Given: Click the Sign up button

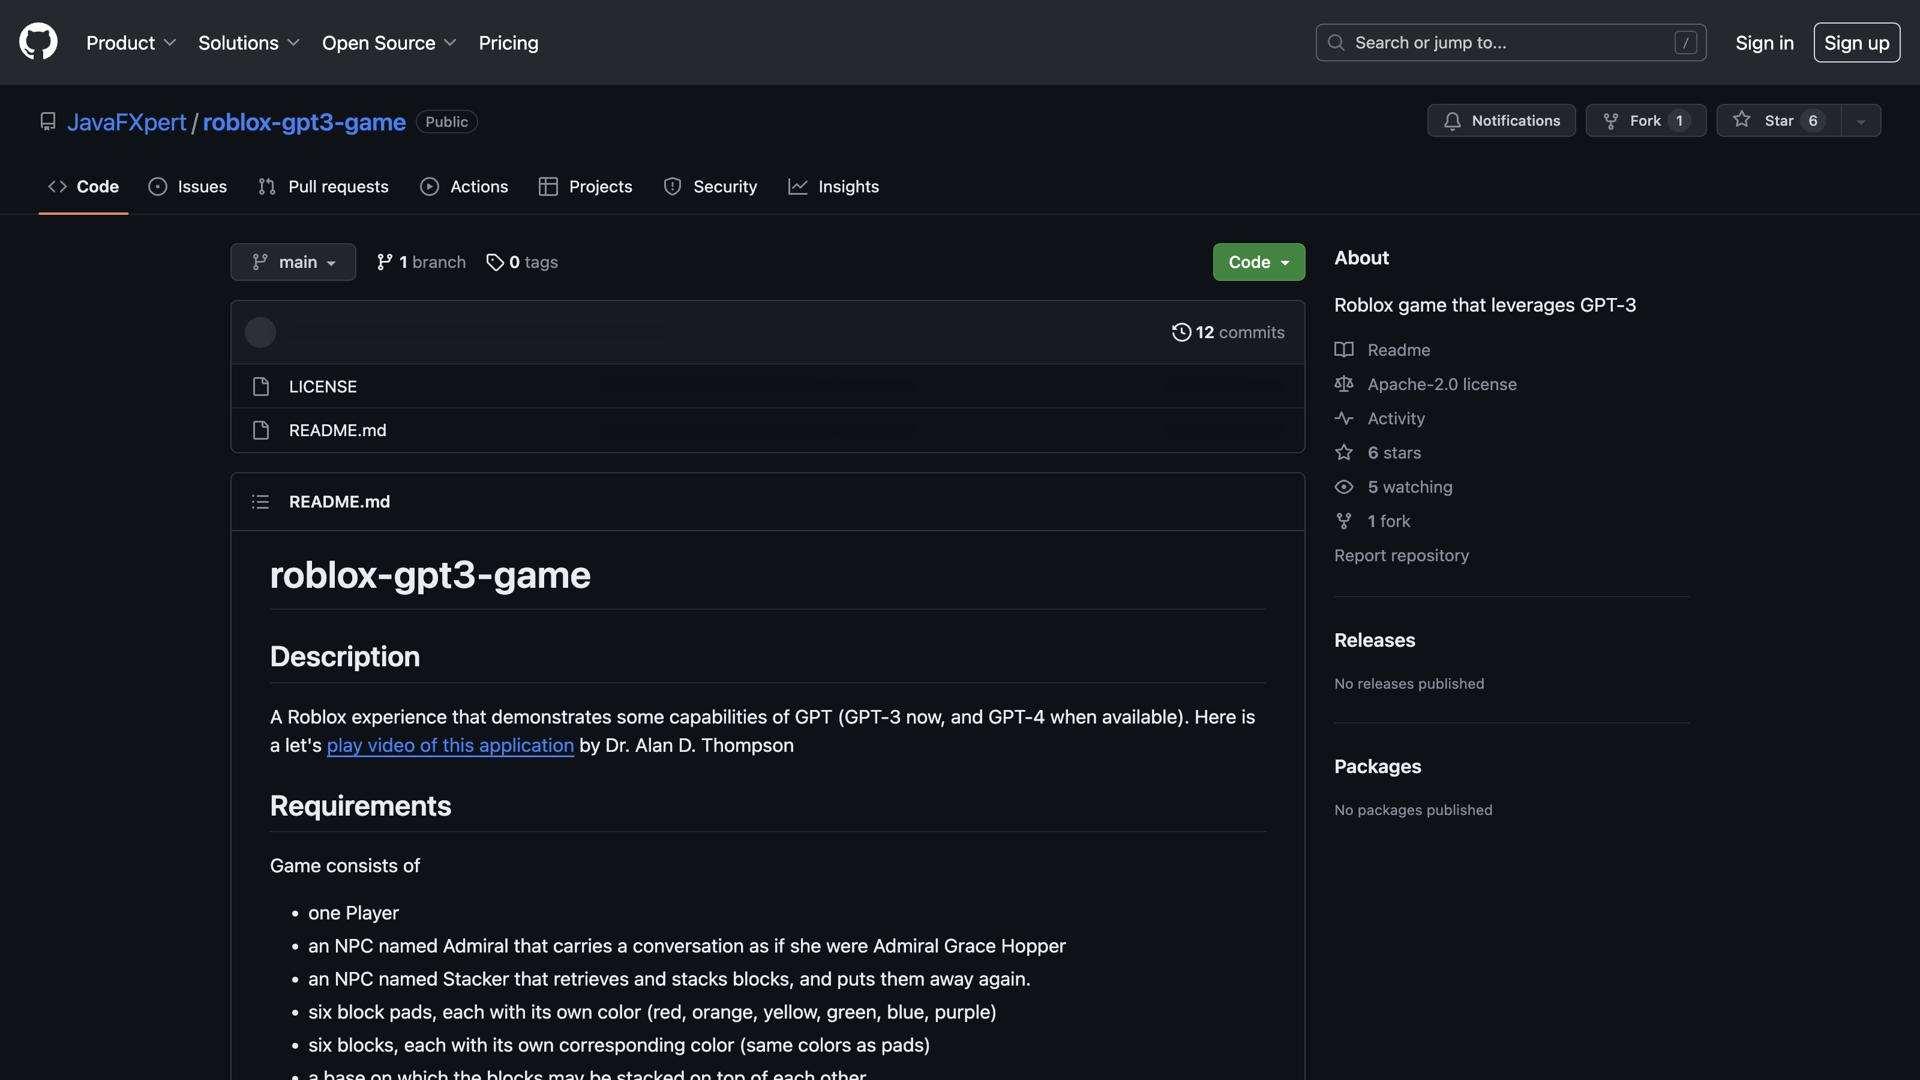Looking at the screenshot, I should 1856,43.
